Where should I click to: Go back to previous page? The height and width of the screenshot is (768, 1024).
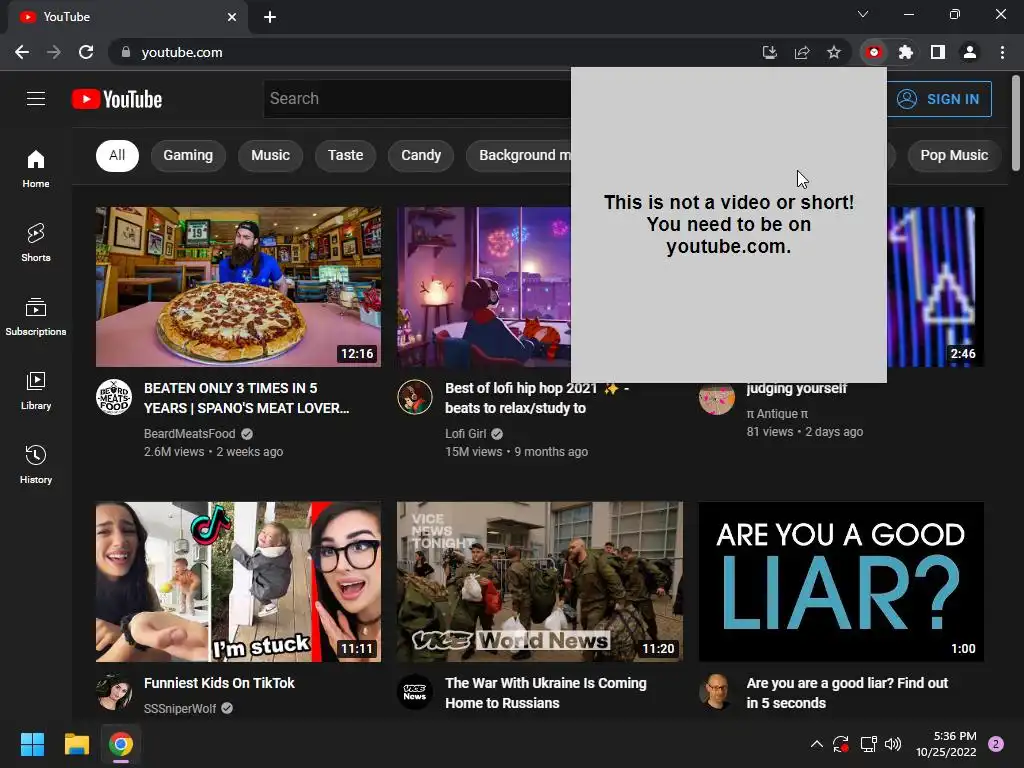(x=22, y=52)
